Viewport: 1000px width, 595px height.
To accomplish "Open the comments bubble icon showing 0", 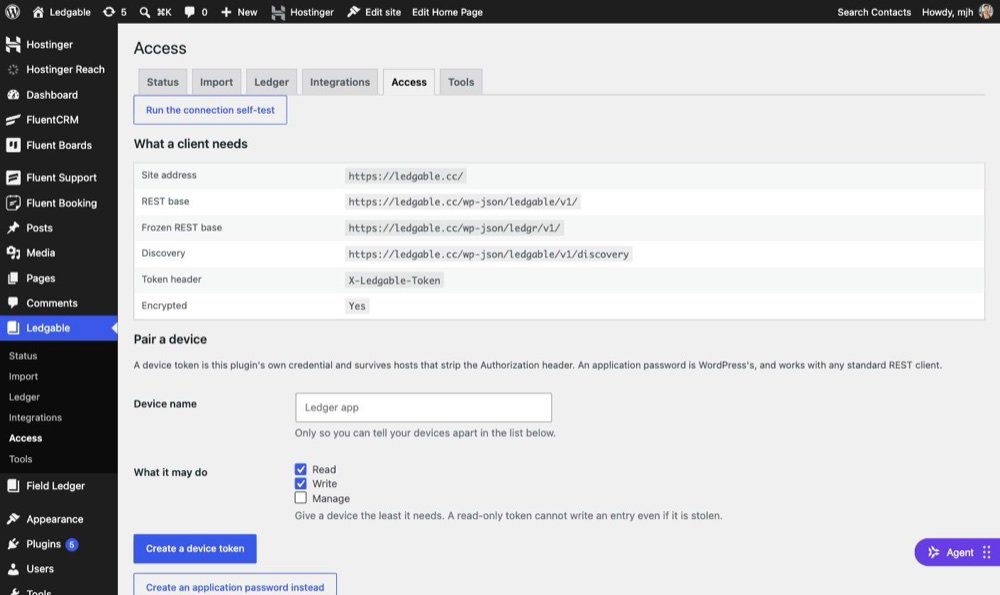I will (x=189, y=11).
